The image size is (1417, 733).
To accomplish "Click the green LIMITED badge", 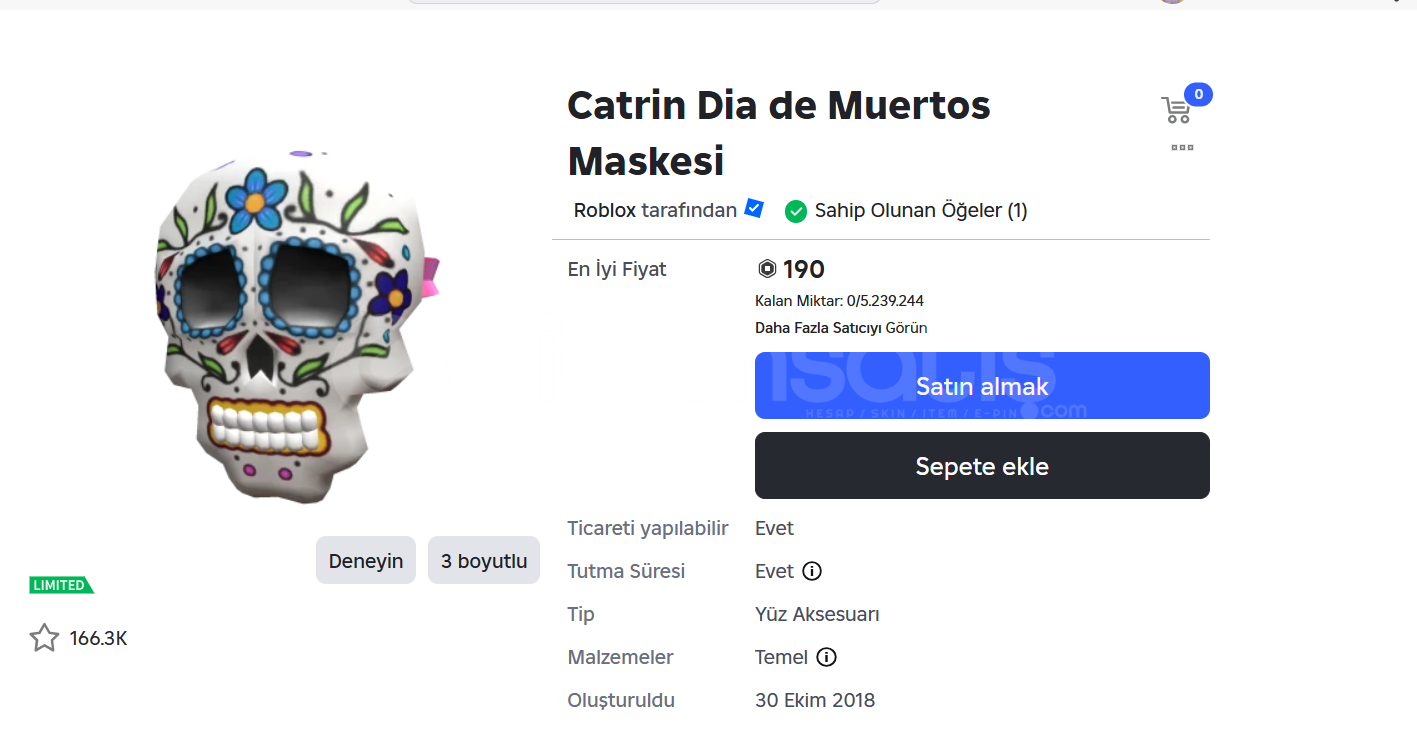I will (x=61, y=585).
